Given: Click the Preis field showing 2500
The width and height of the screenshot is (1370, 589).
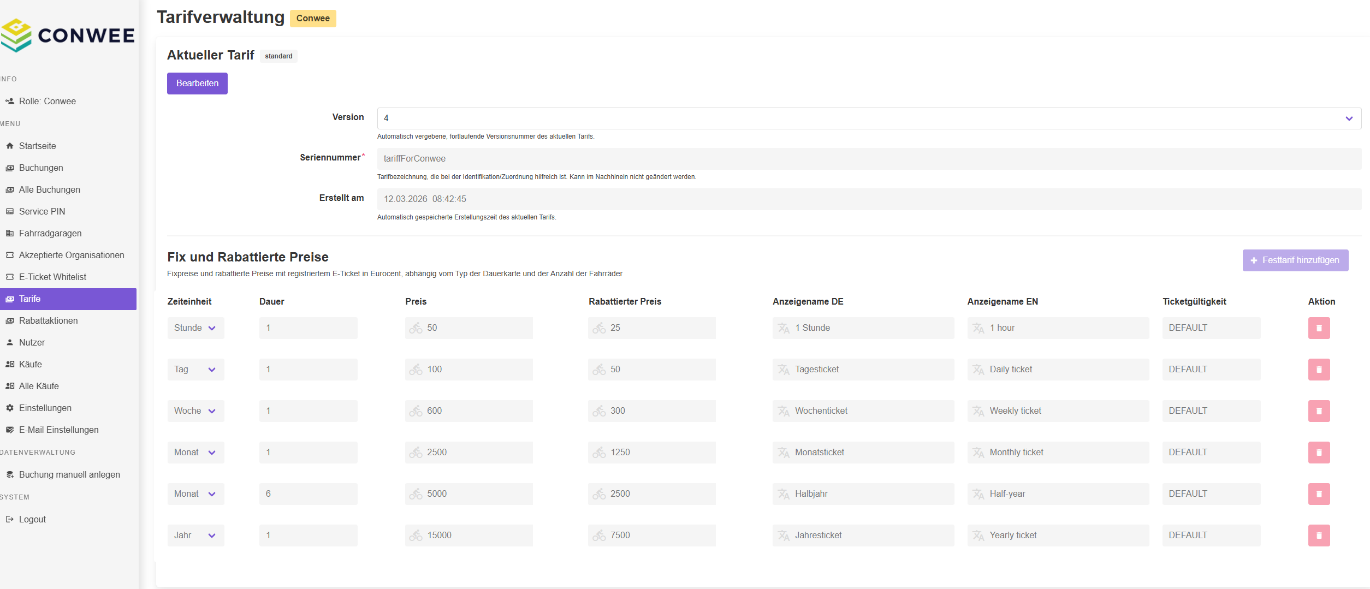Looking at the screenshot, I should [x=469, y=452].
